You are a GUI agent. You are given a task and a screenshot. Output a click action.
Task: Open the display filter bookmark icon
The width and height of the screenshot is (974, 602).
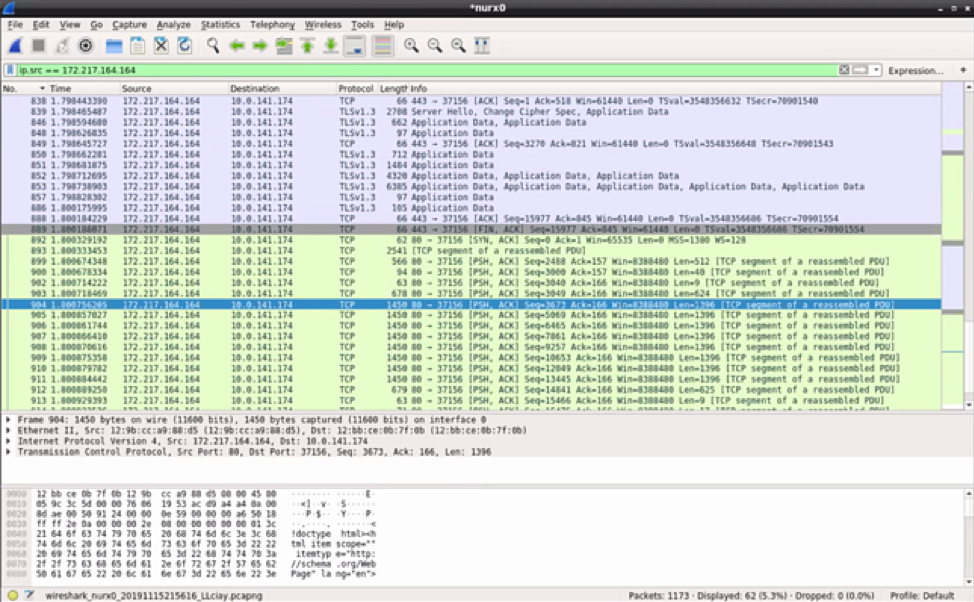coord(10,70)
